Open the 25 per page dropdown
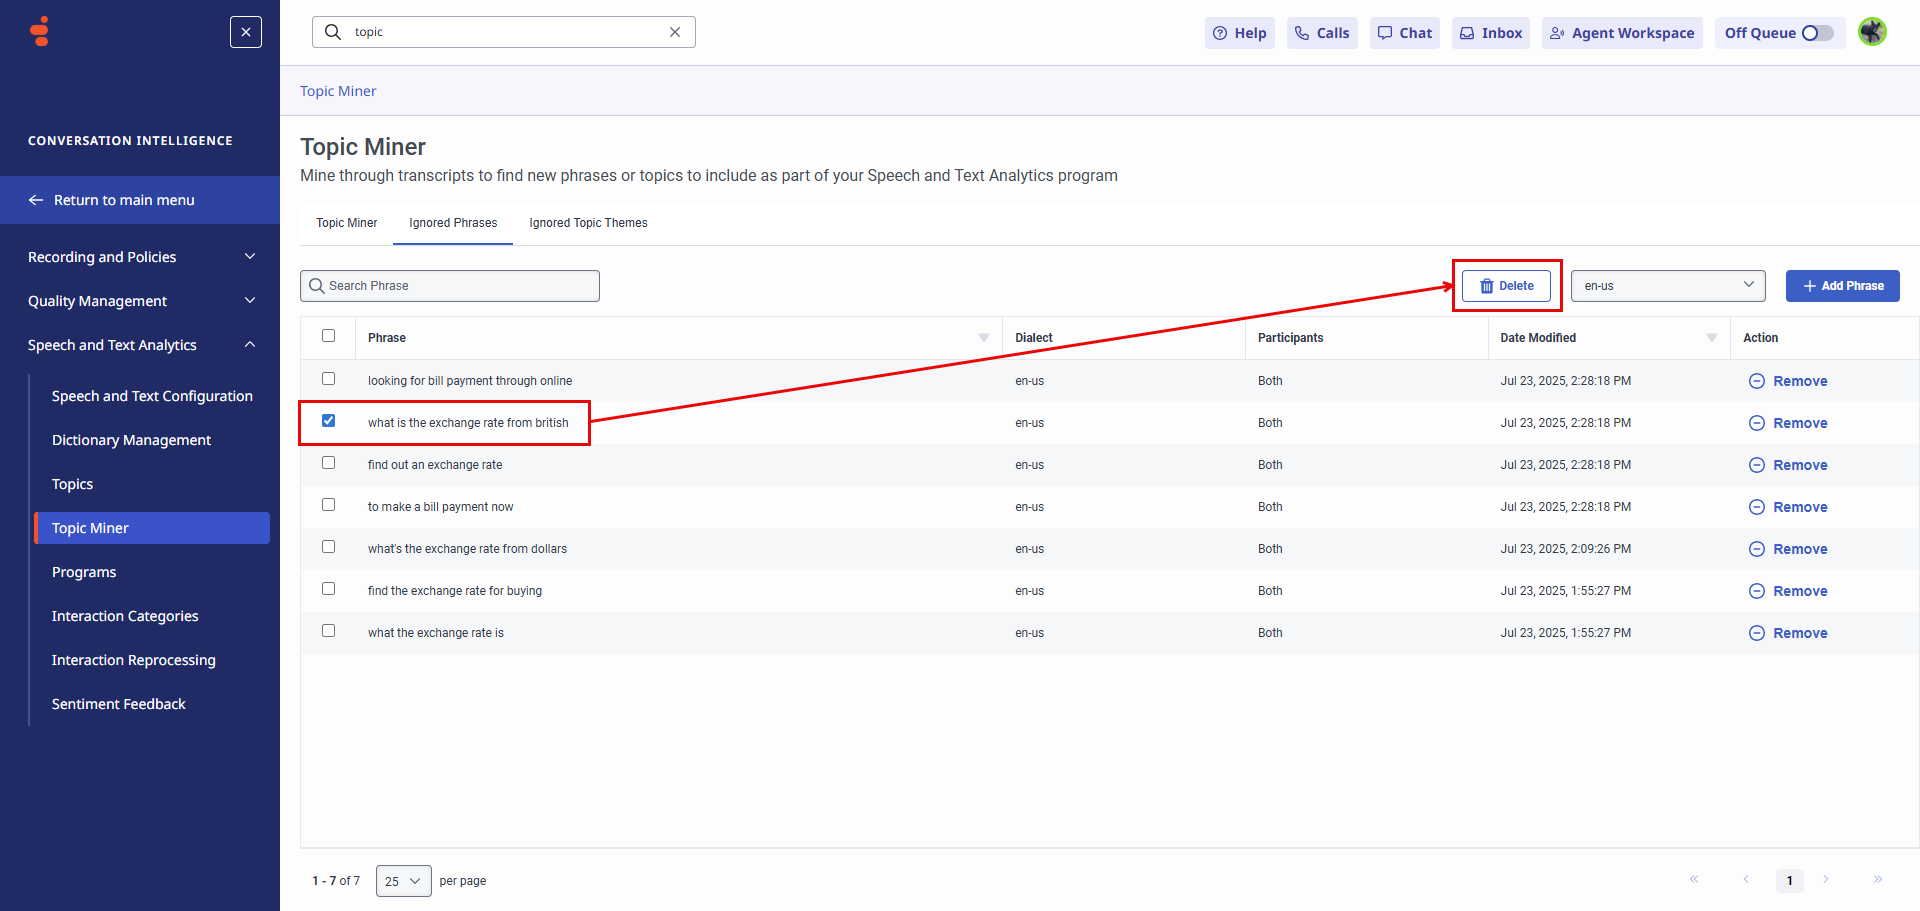The width and height of the screenshot is (1920, 911). click(x=403, y=881)
